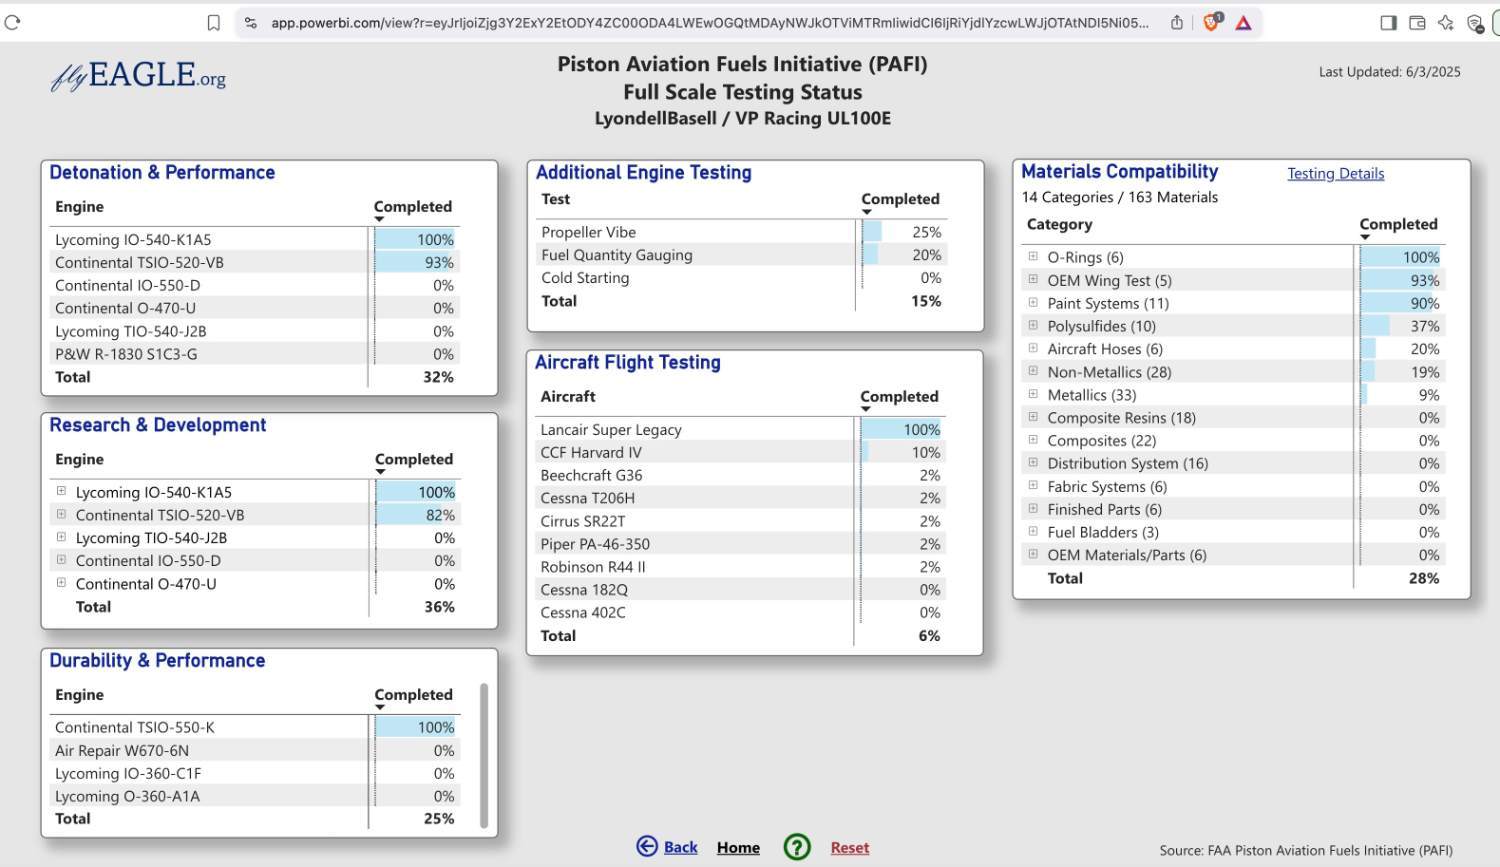
Task: Open the Brave wallet icon
Action: (1417, 22)
